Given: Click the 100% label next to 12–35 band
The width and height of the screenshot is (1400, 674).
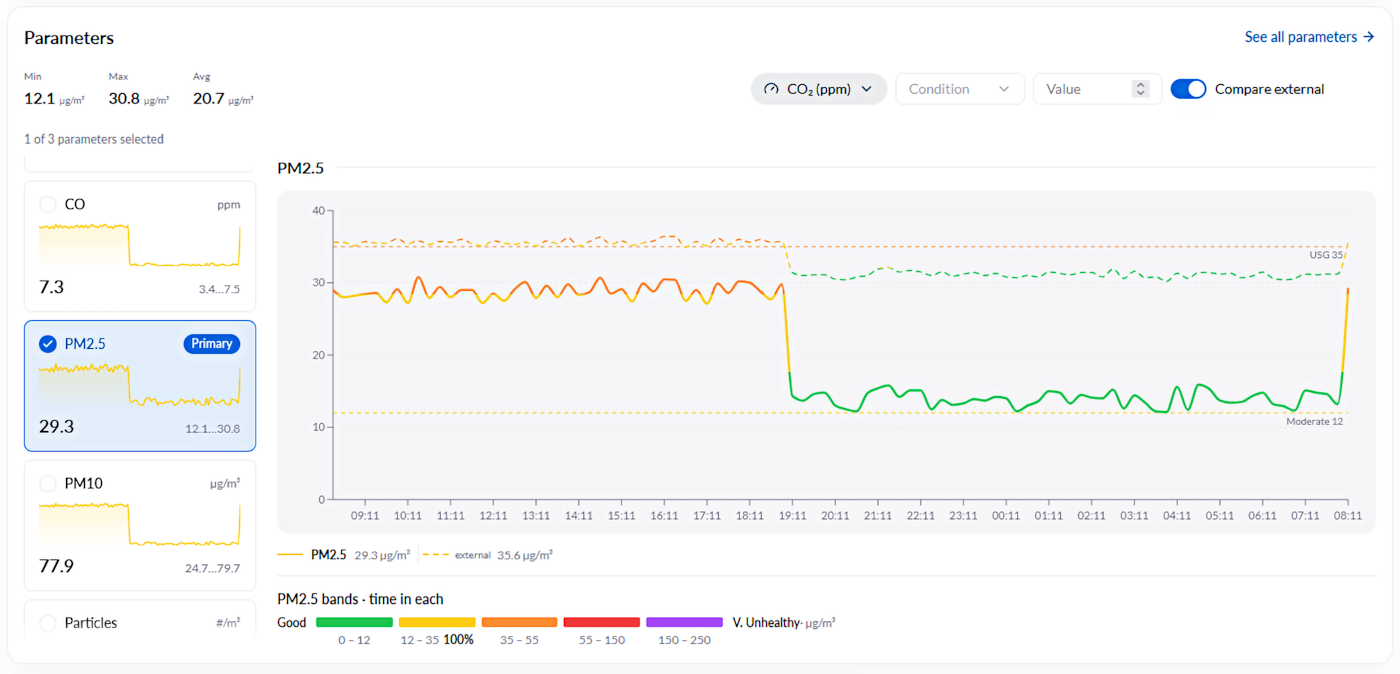Looking at the screenshot, I should 459,639.
